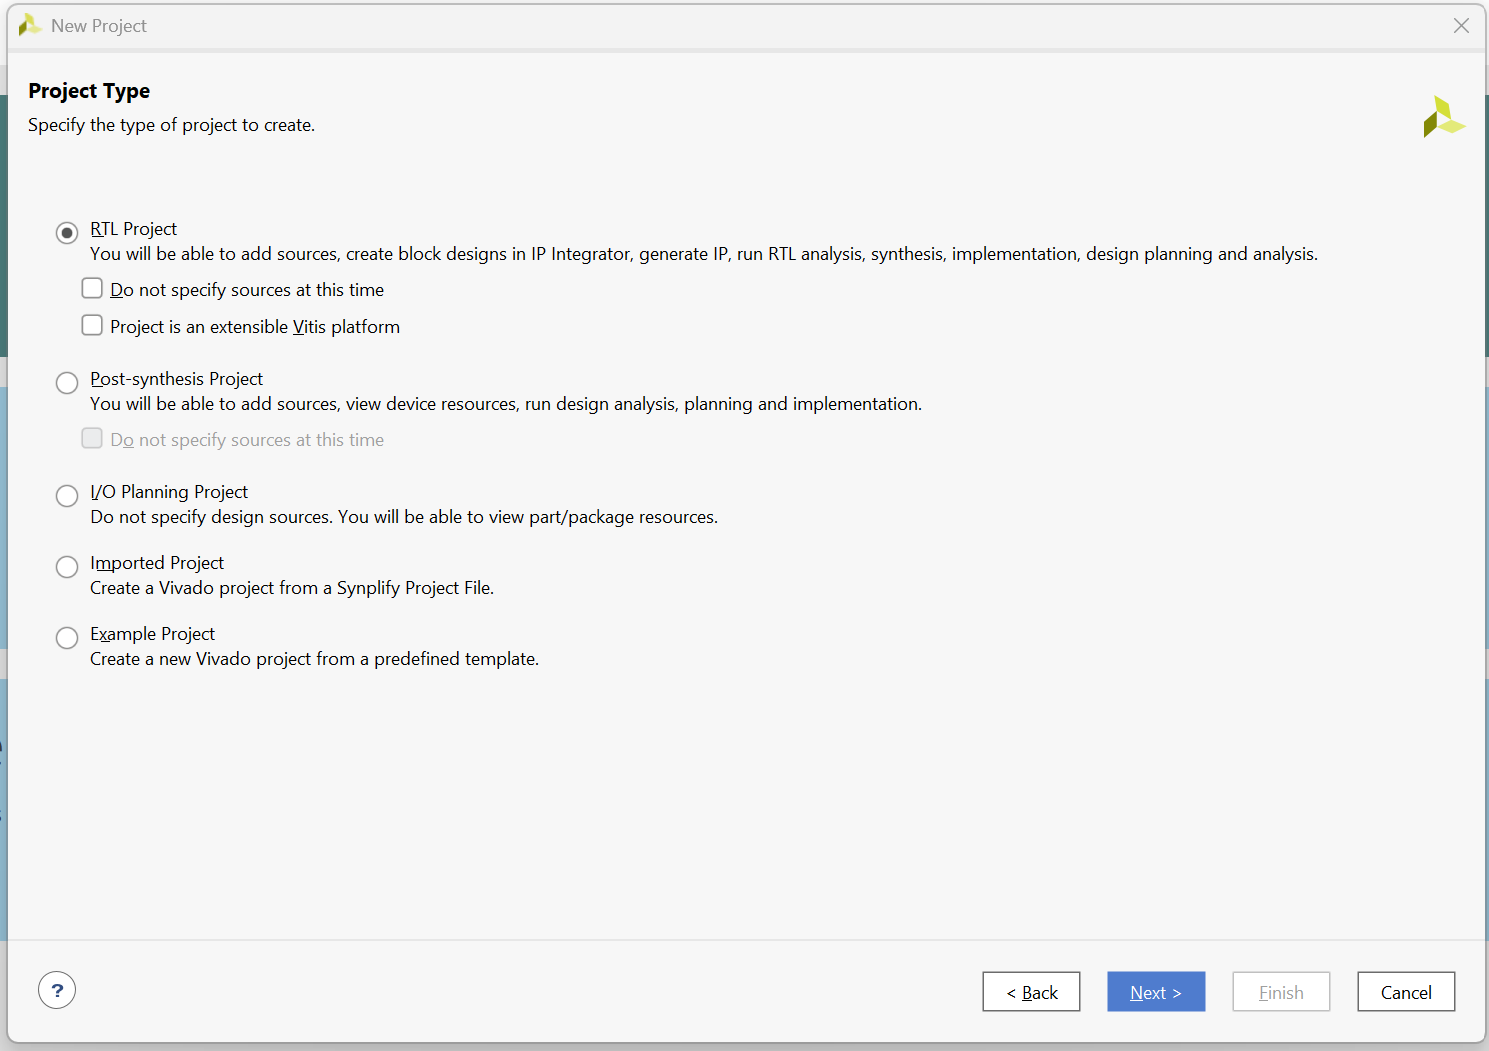Choose Imported Project radio button

[67, 567]
